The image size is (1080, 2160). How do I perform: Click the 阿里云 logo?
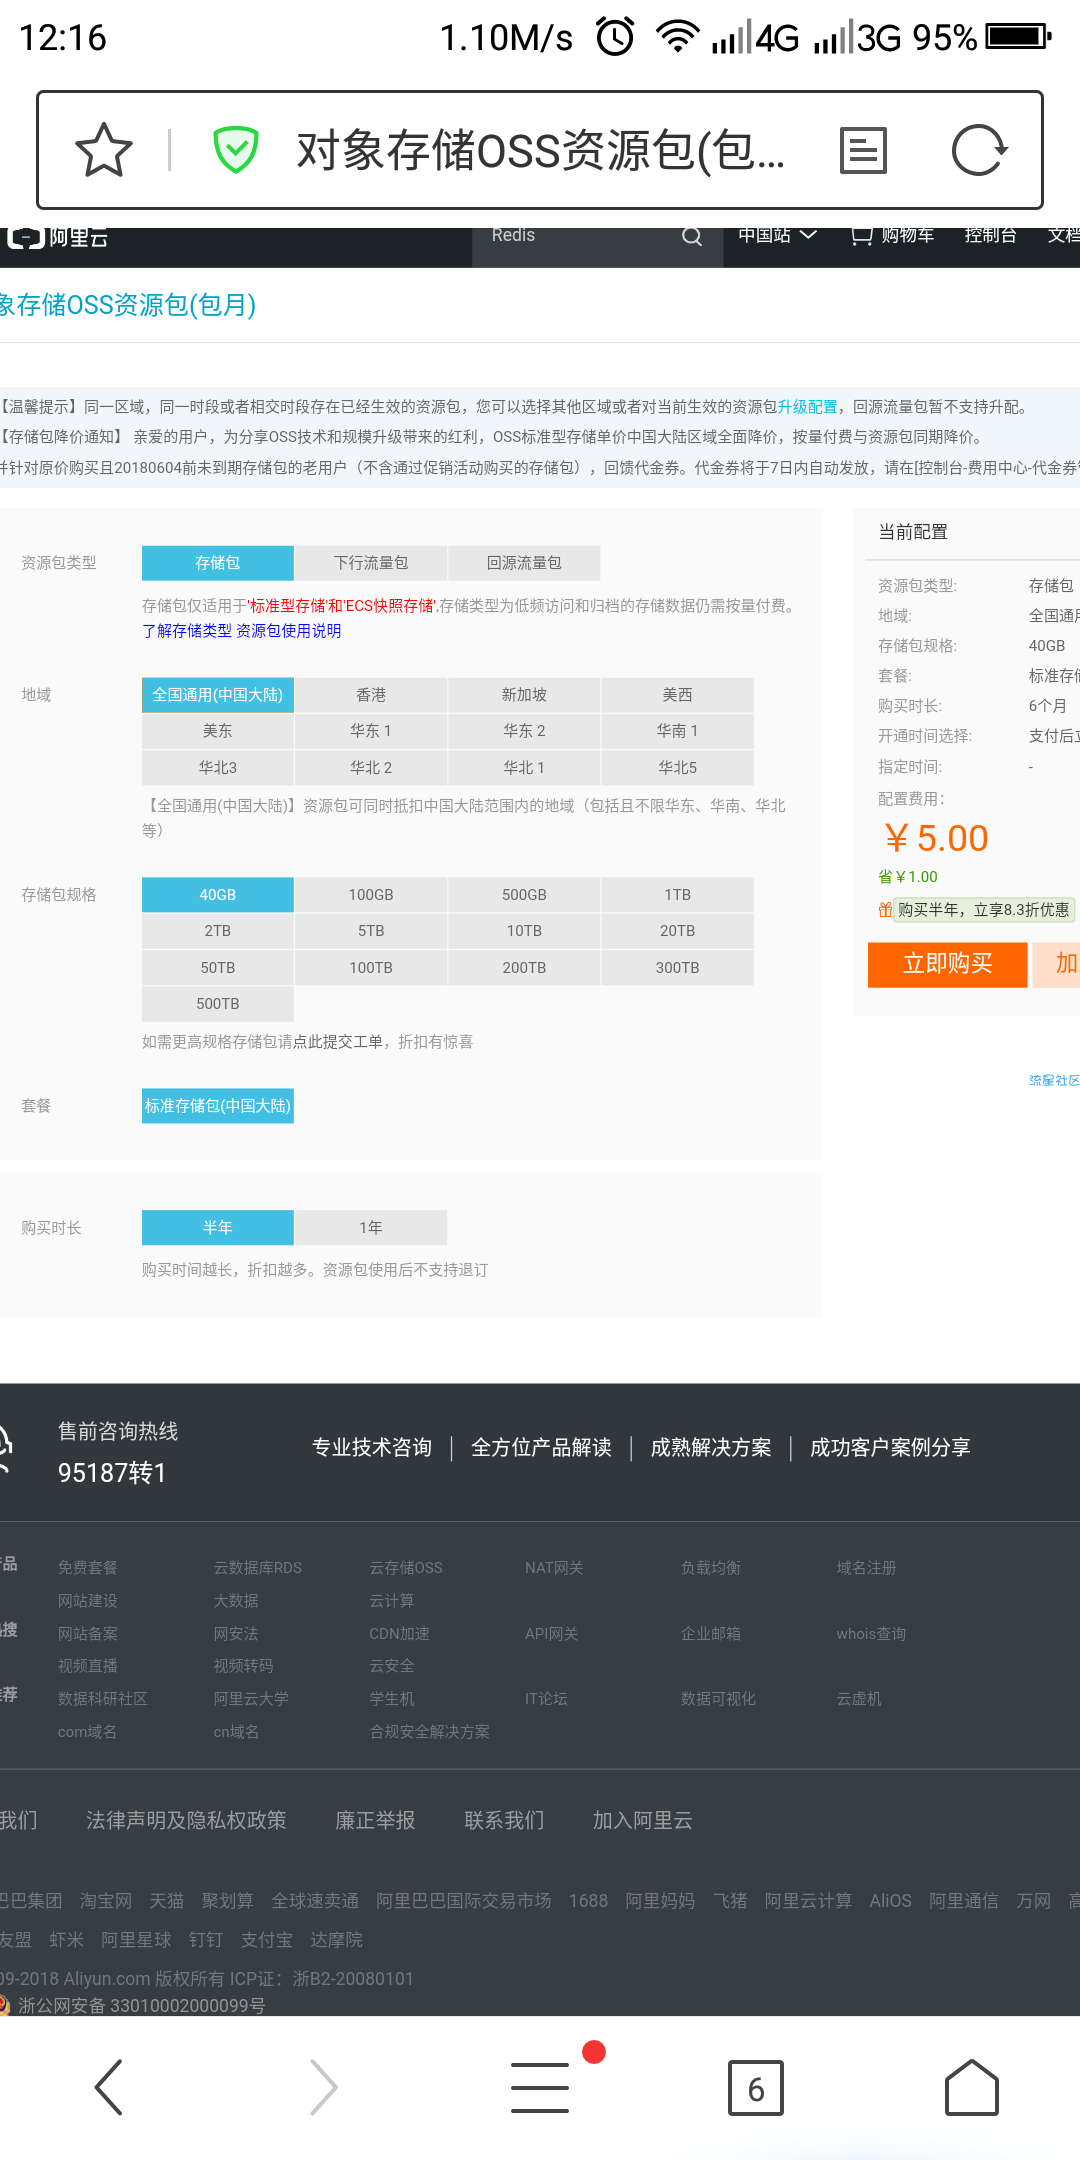(x=56, y=238)
